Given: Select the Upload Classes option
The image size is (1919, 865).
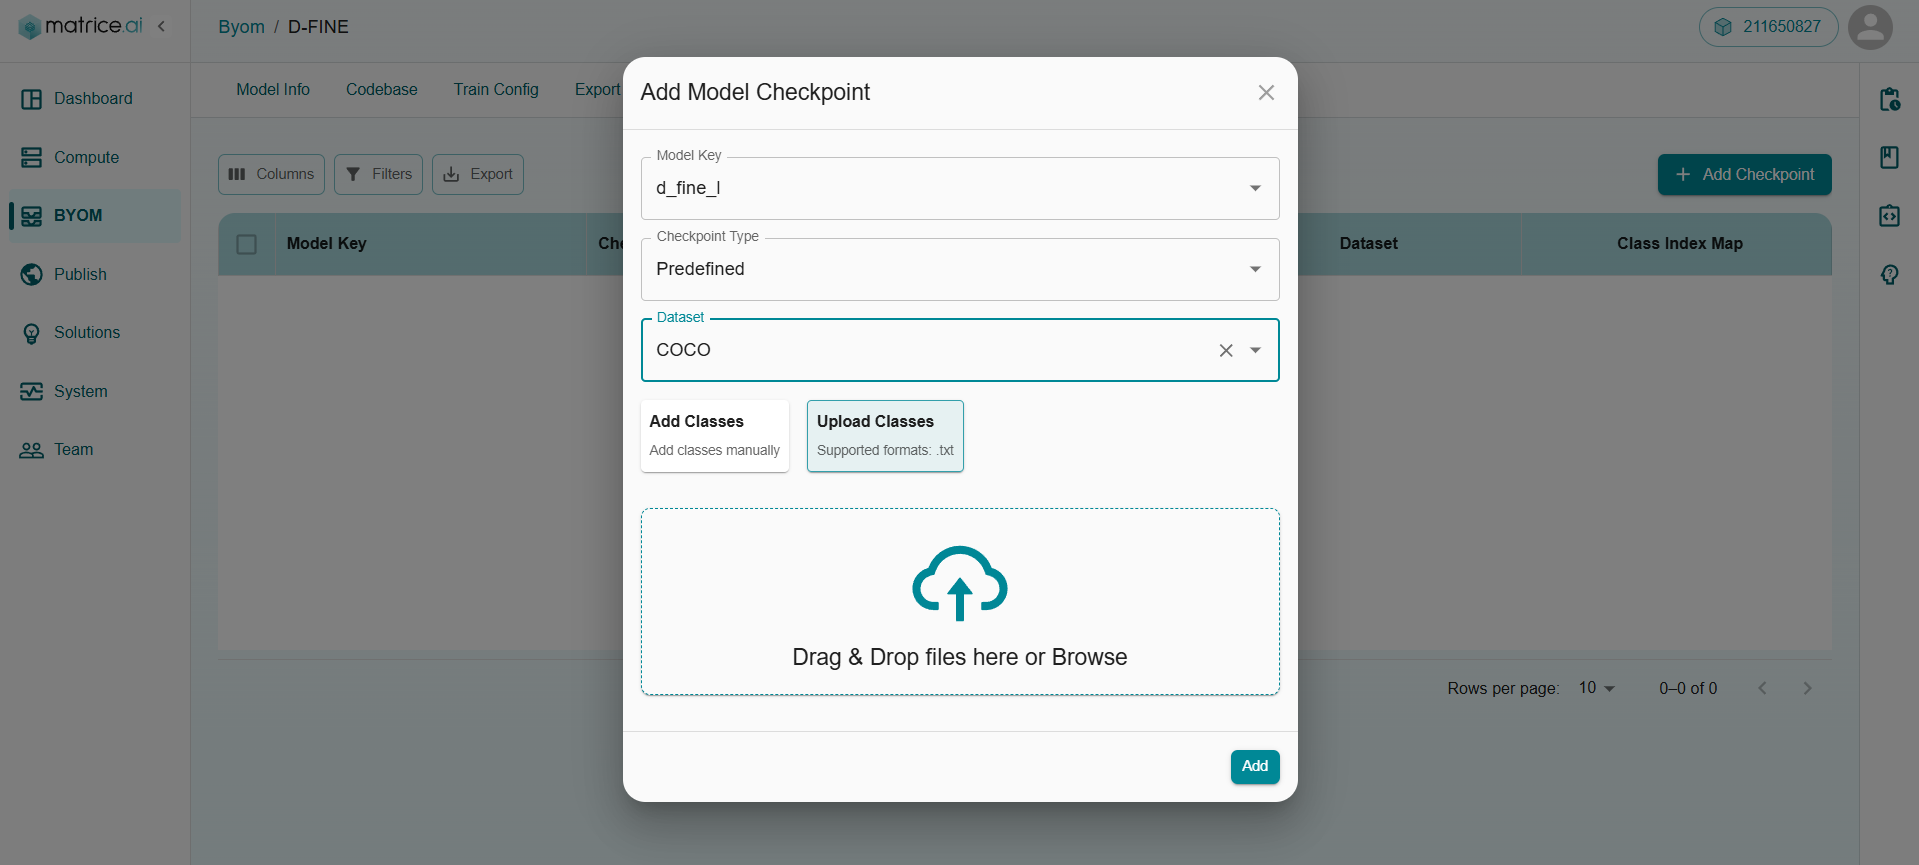Looking at the screenshot, I should coord(885,436).
